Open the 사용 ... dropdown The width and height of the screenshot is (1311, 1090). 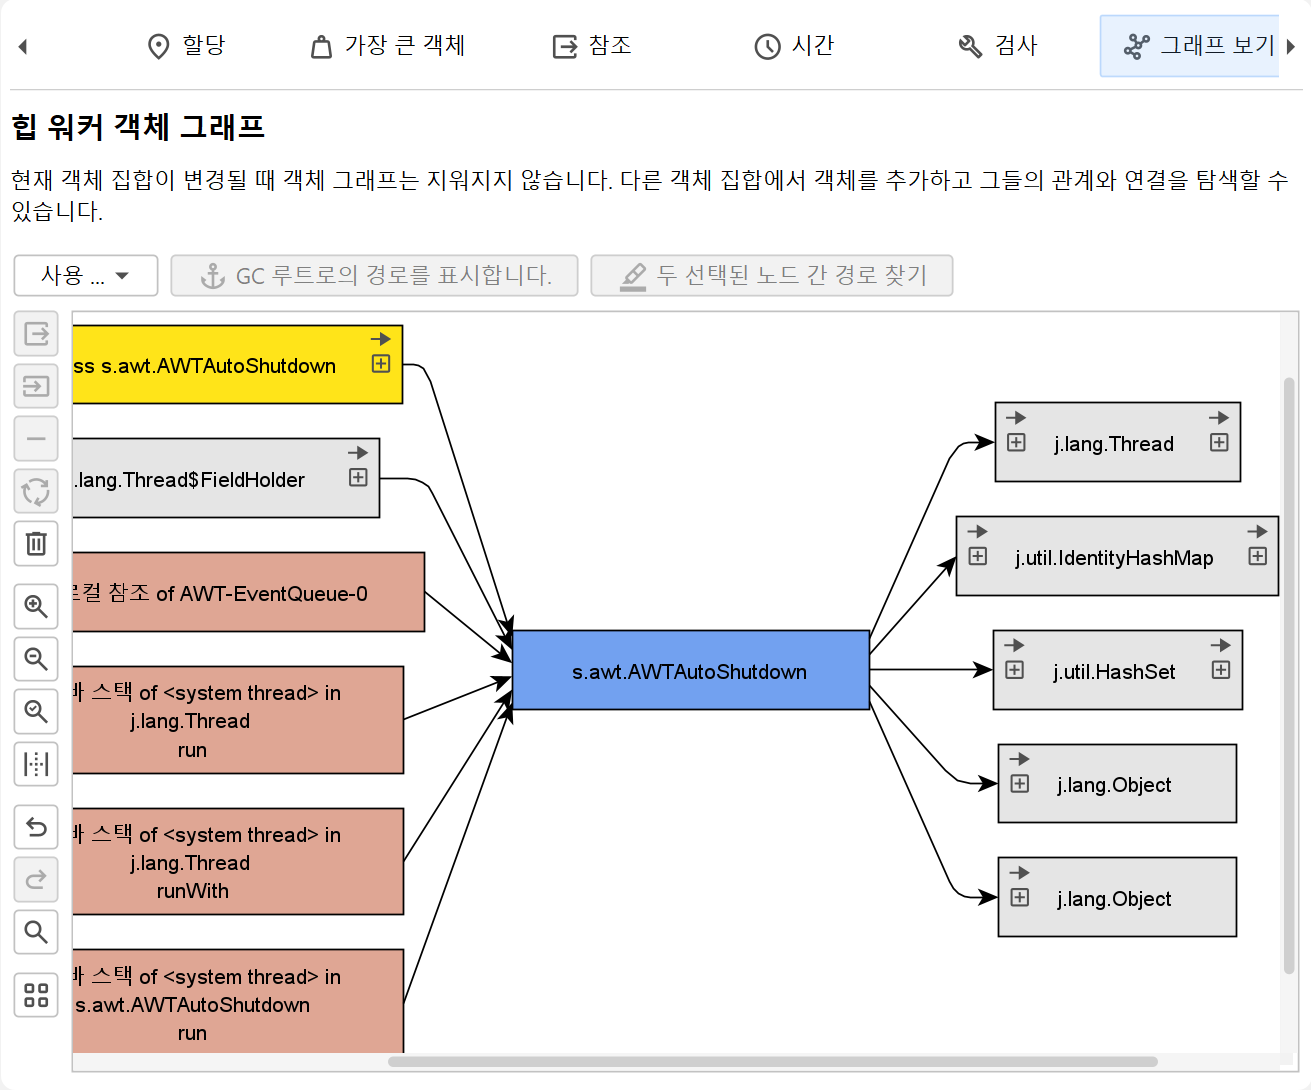tap(86, 275)
